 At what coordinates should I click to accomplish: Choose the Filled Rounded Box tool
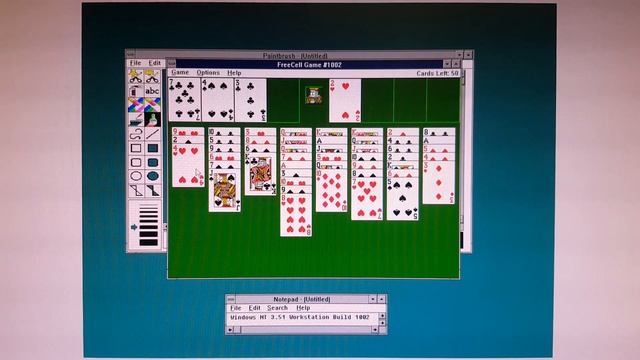[x=152, y=162]
